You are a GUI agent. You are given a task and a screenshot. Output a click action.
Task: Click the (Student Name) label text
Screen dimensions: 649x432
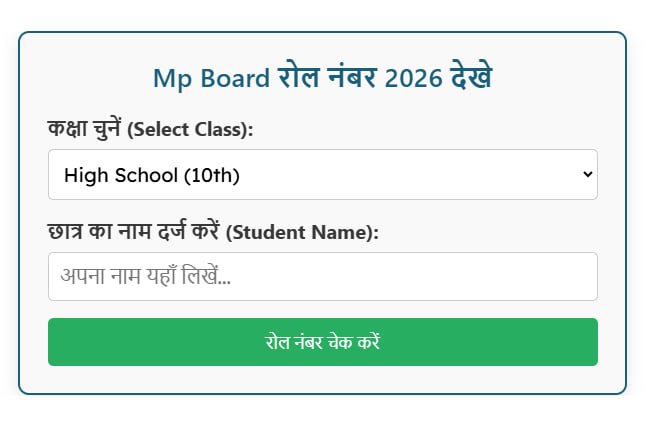point(303,233)
